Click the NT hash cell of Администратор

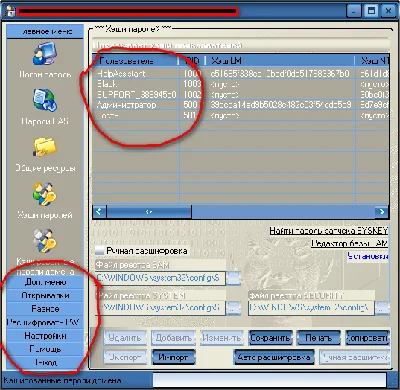point(374,105)
